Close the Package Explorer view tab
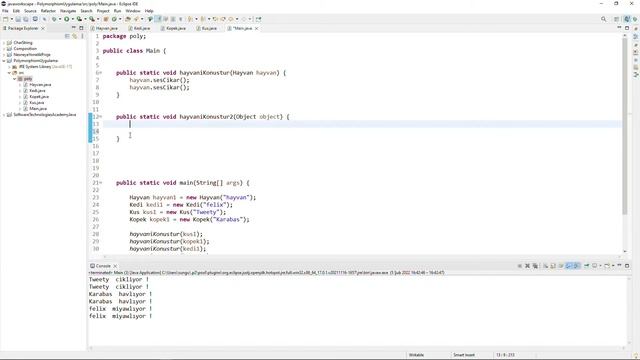 [43, 28]
